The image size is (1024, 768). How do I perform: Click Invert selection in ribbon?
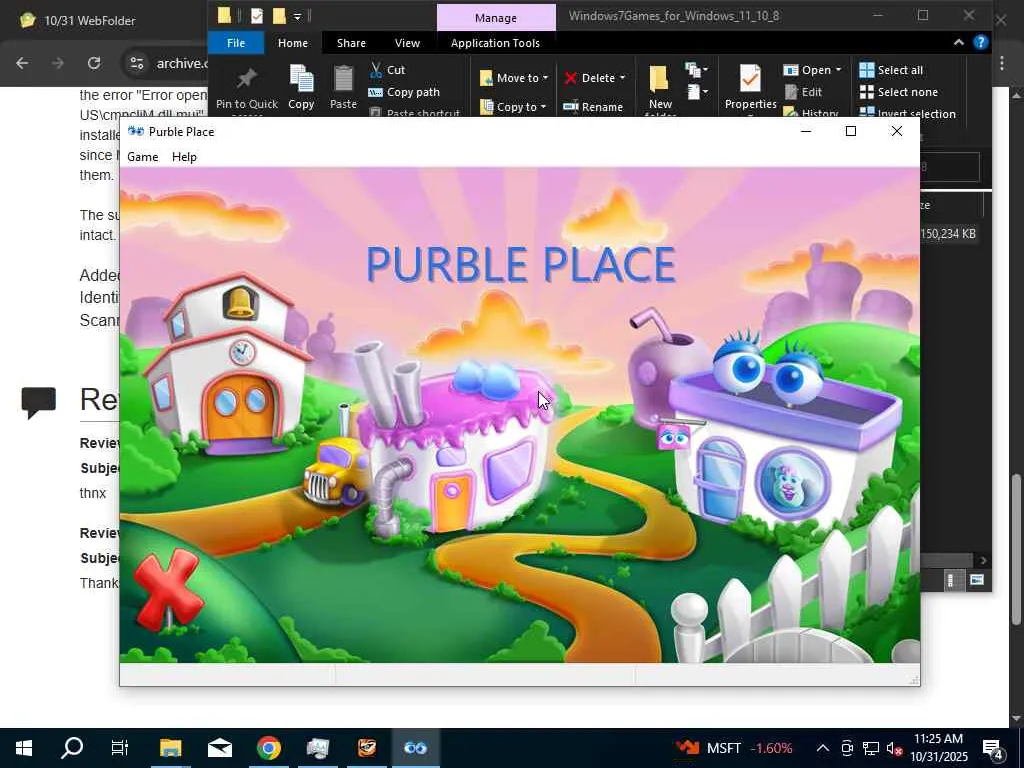point(908,114)
